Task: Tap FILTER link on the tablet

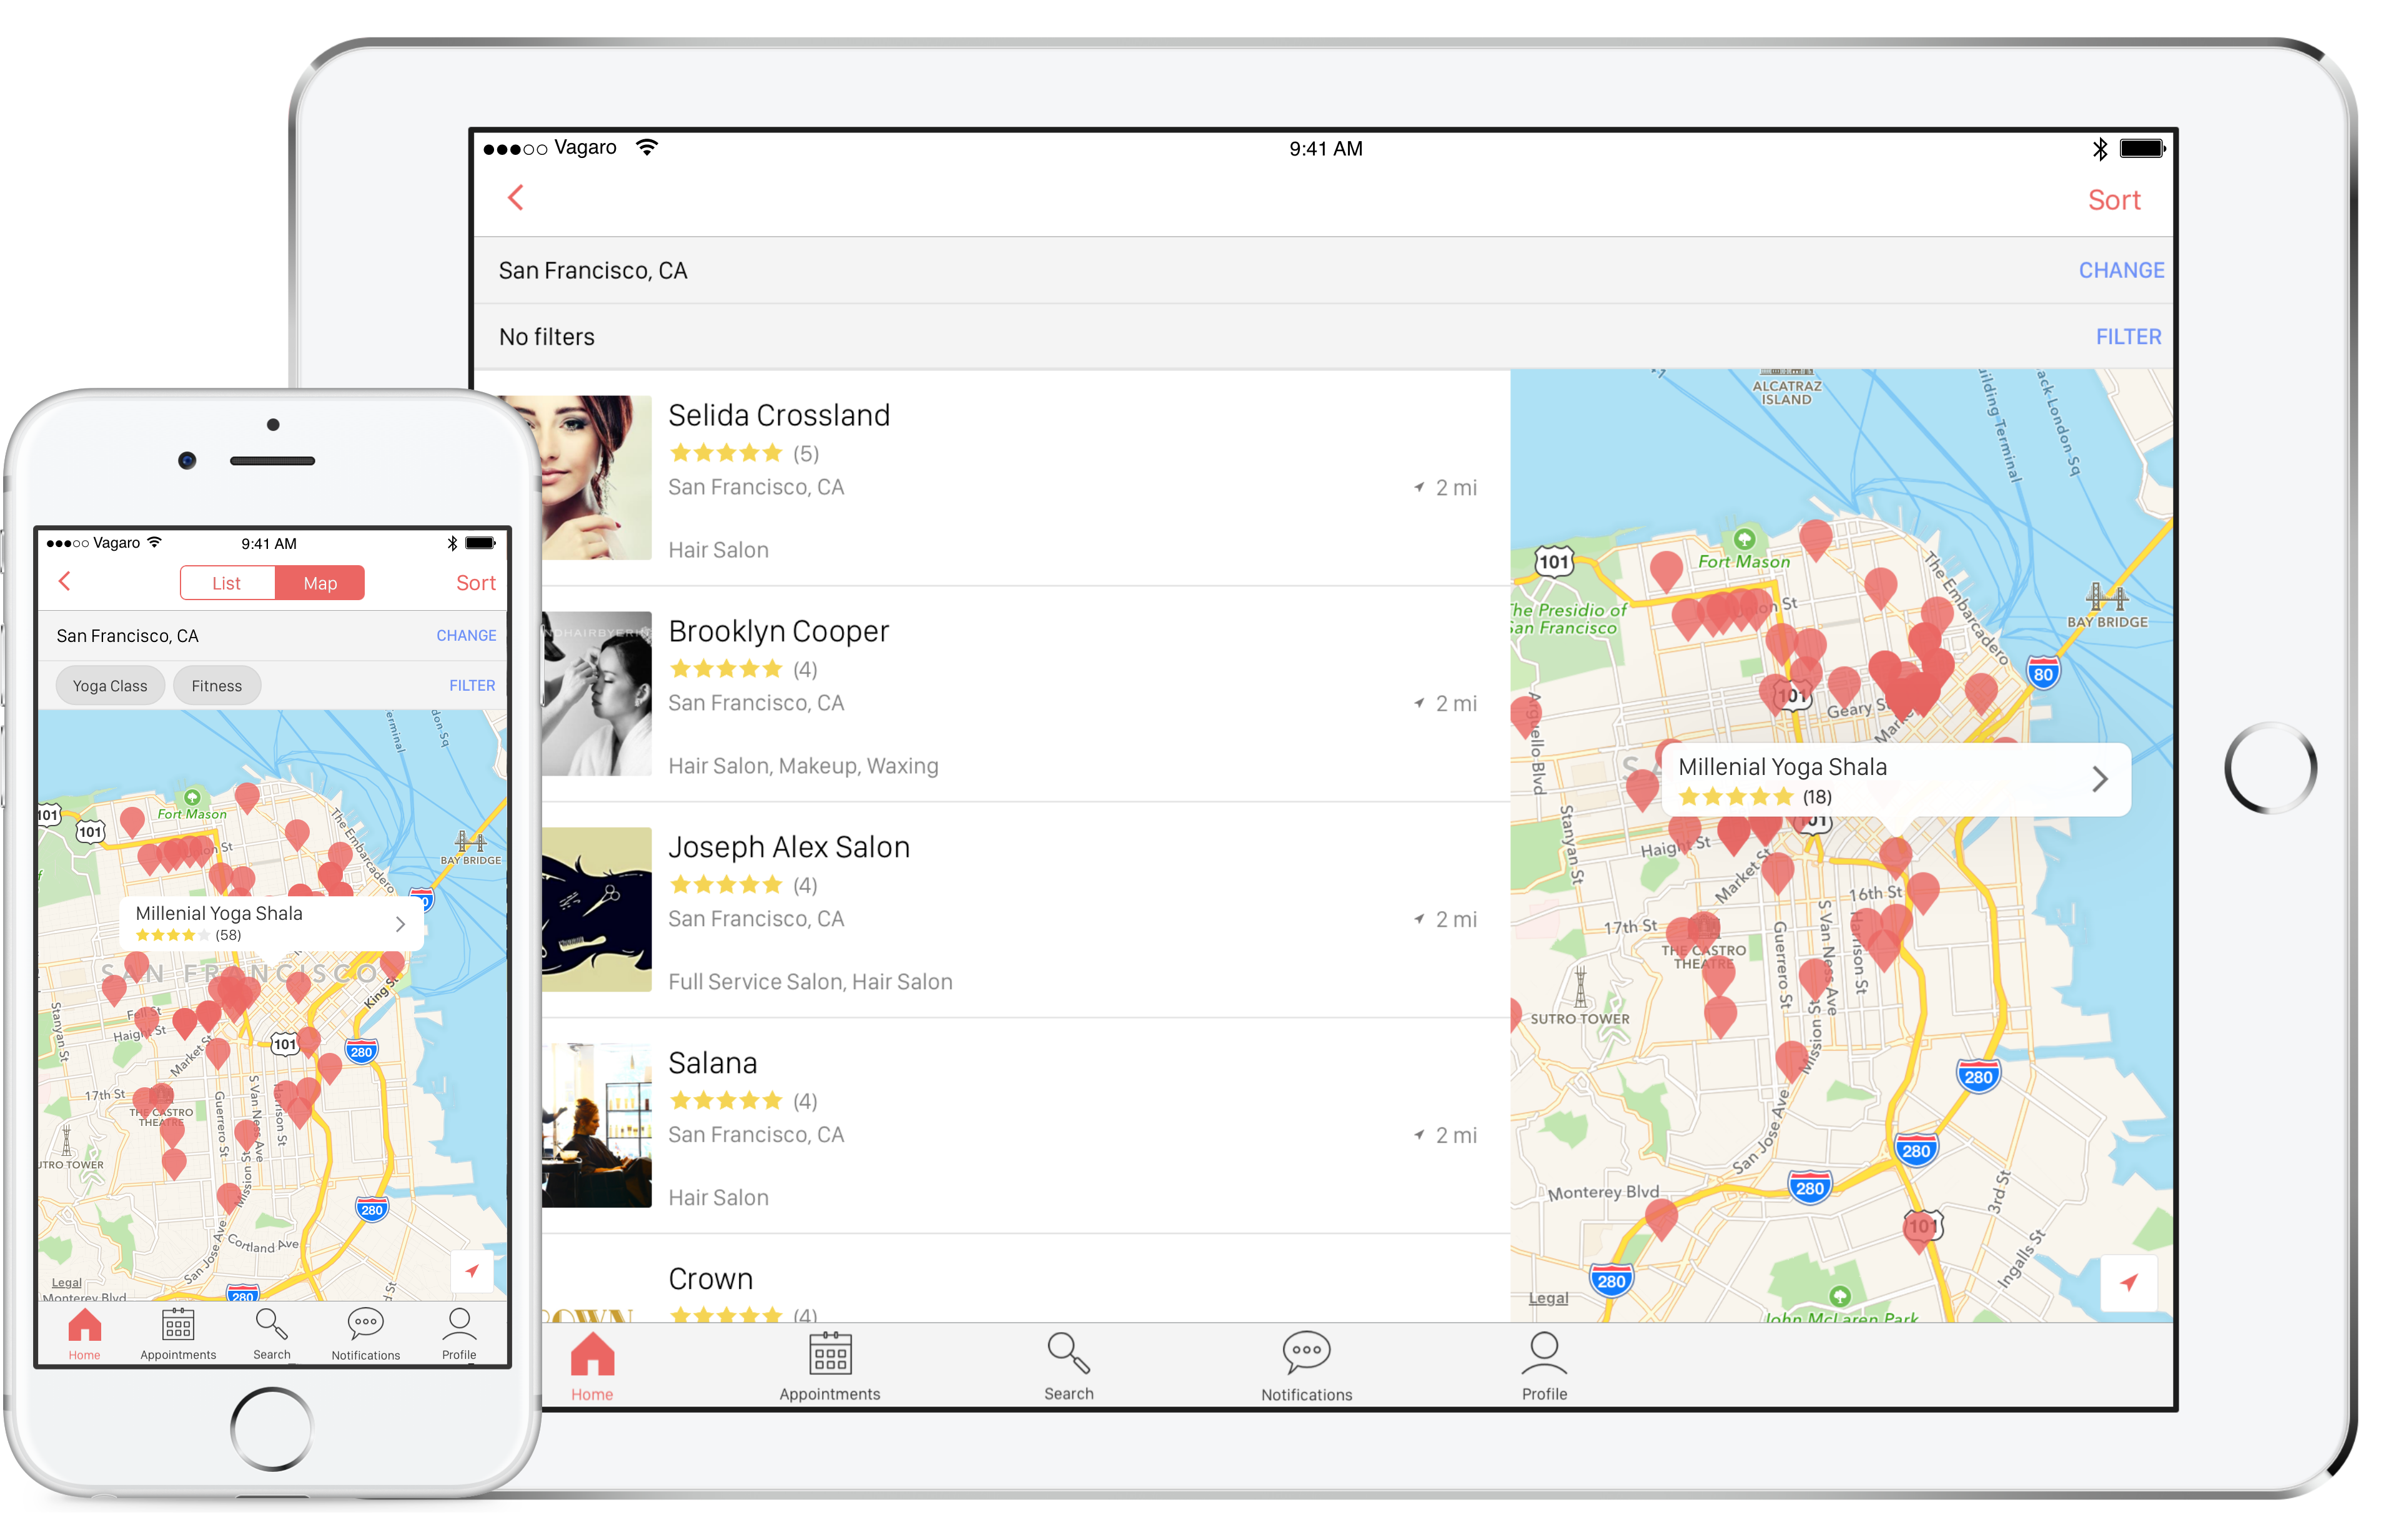Action: coord(2128,337)
